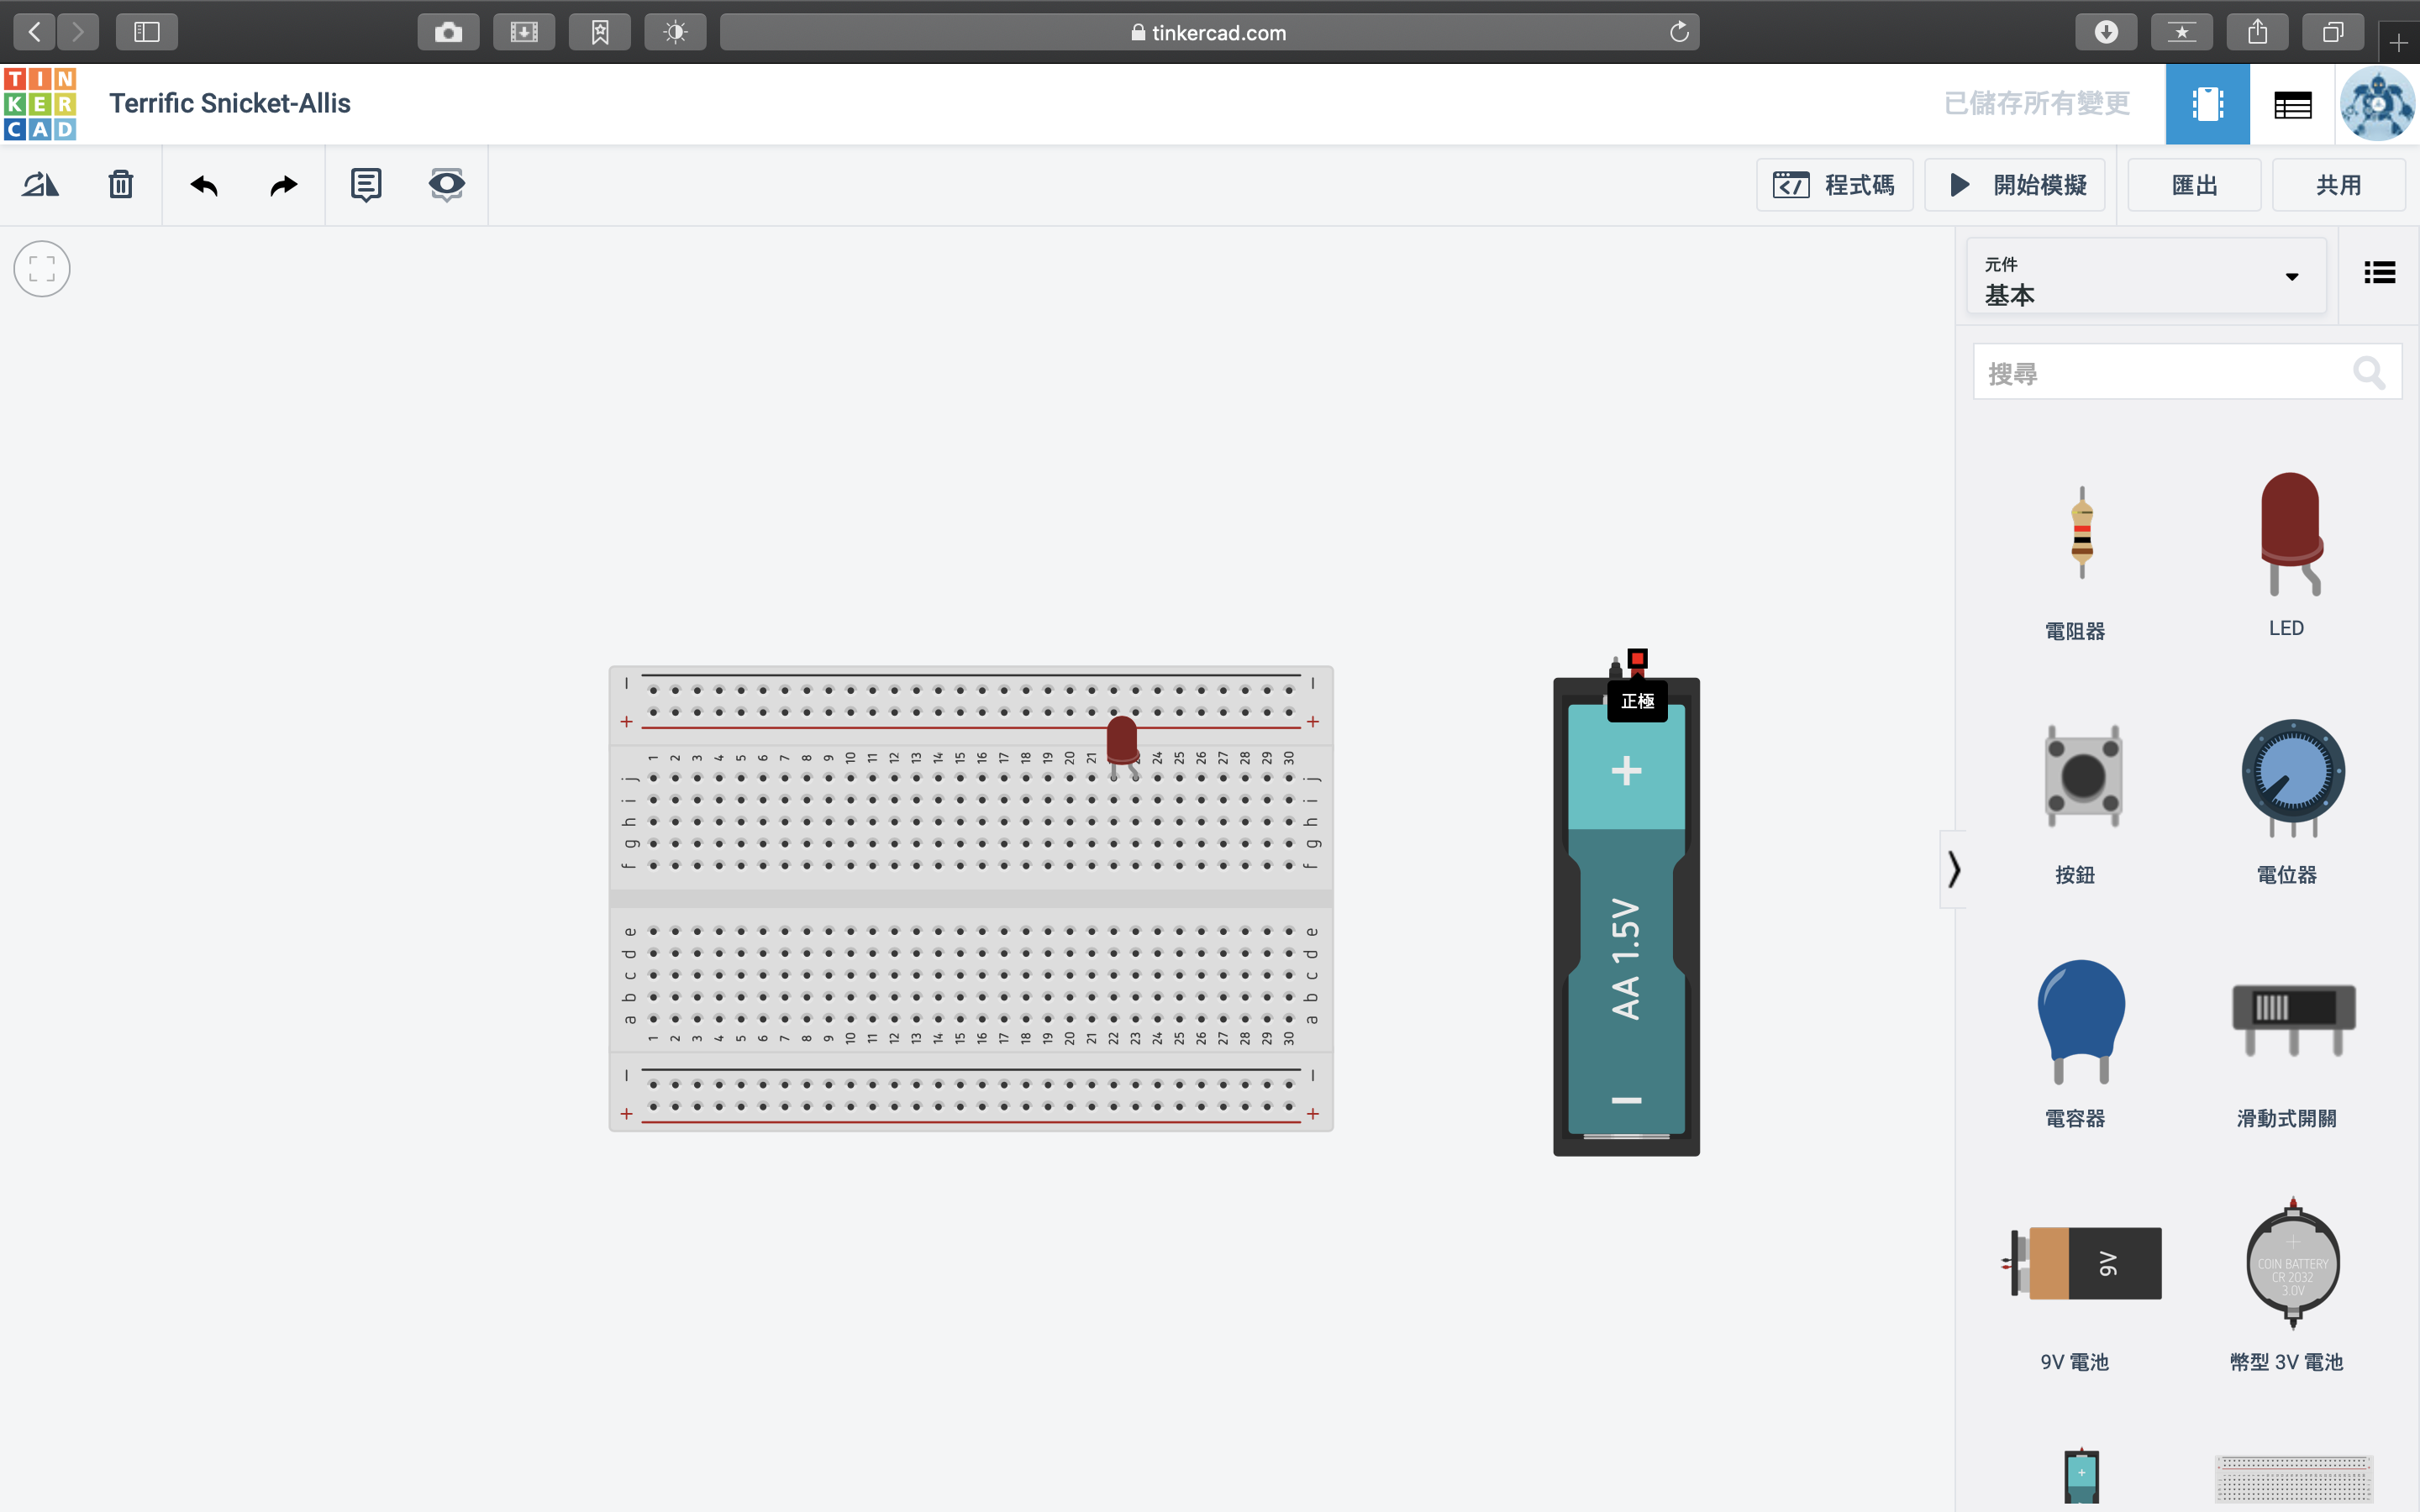Viewport: 2420px width, 1512px height.
Task: Click the undo arrow
Action: (204, 185)
